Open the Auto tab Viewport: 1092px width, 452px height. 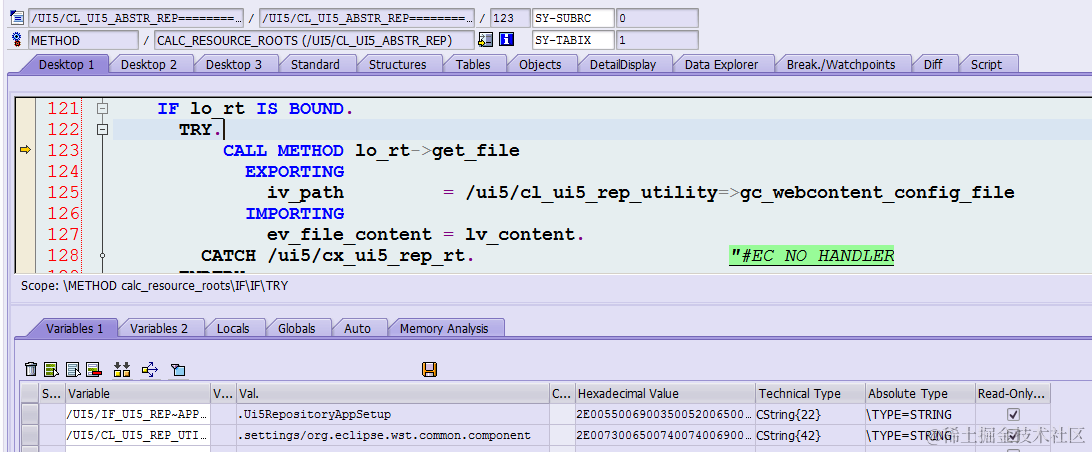click(x=357, y=328)
